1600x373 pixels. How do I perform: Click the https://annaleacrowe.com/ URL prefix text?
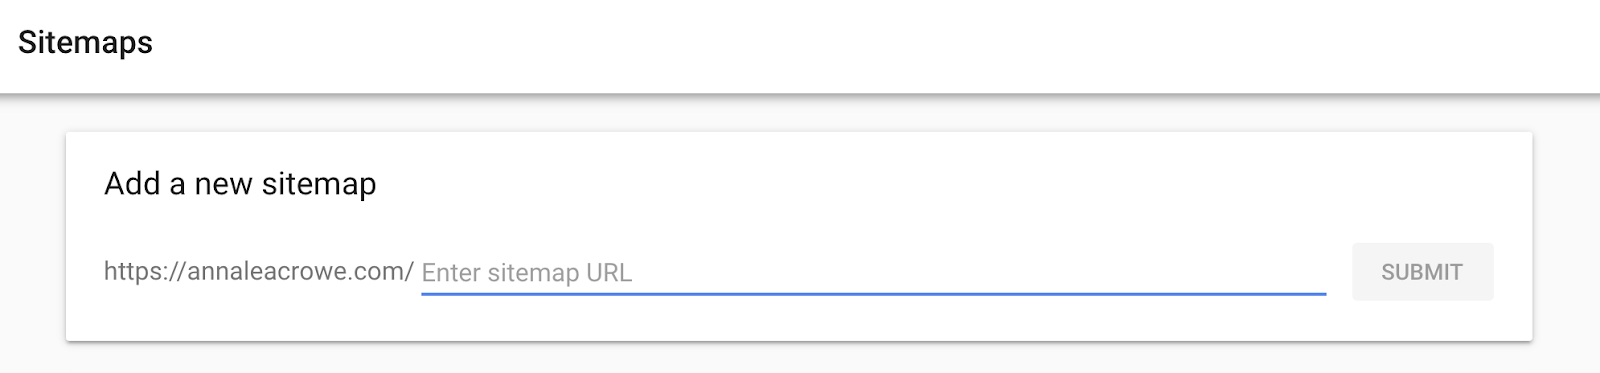click(259, 271)
